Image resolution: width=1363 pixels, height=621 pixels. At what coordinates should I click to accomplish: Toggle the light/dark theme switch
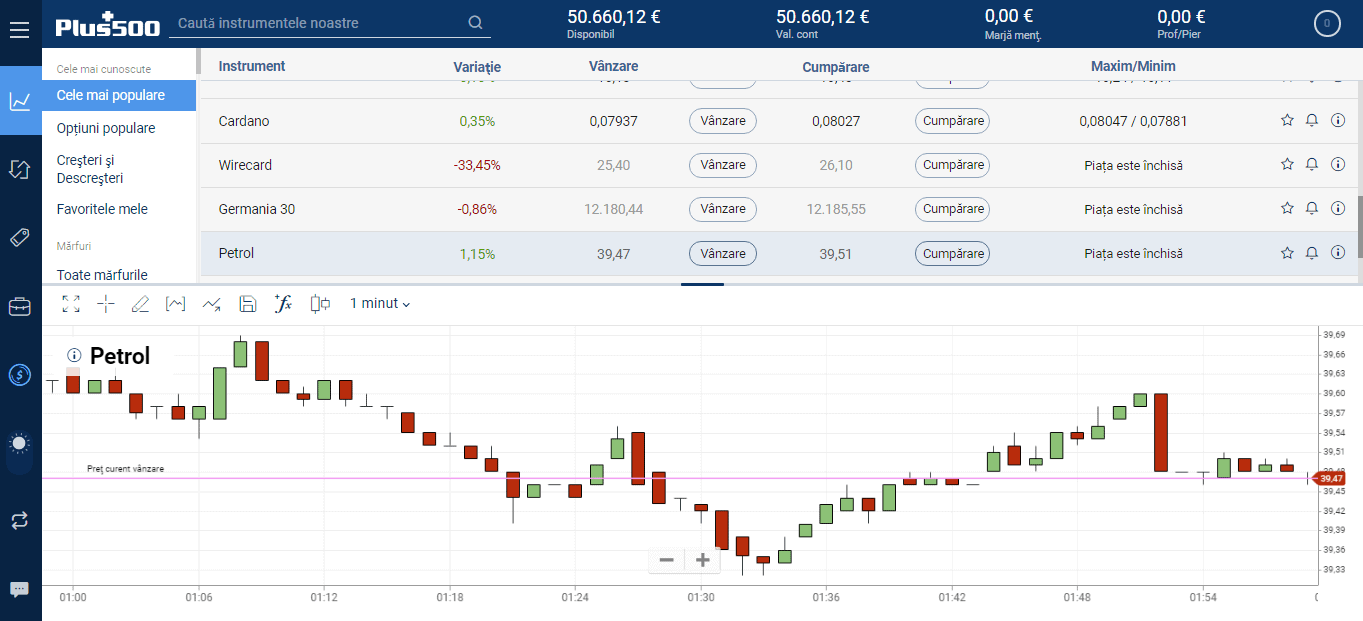19,443
